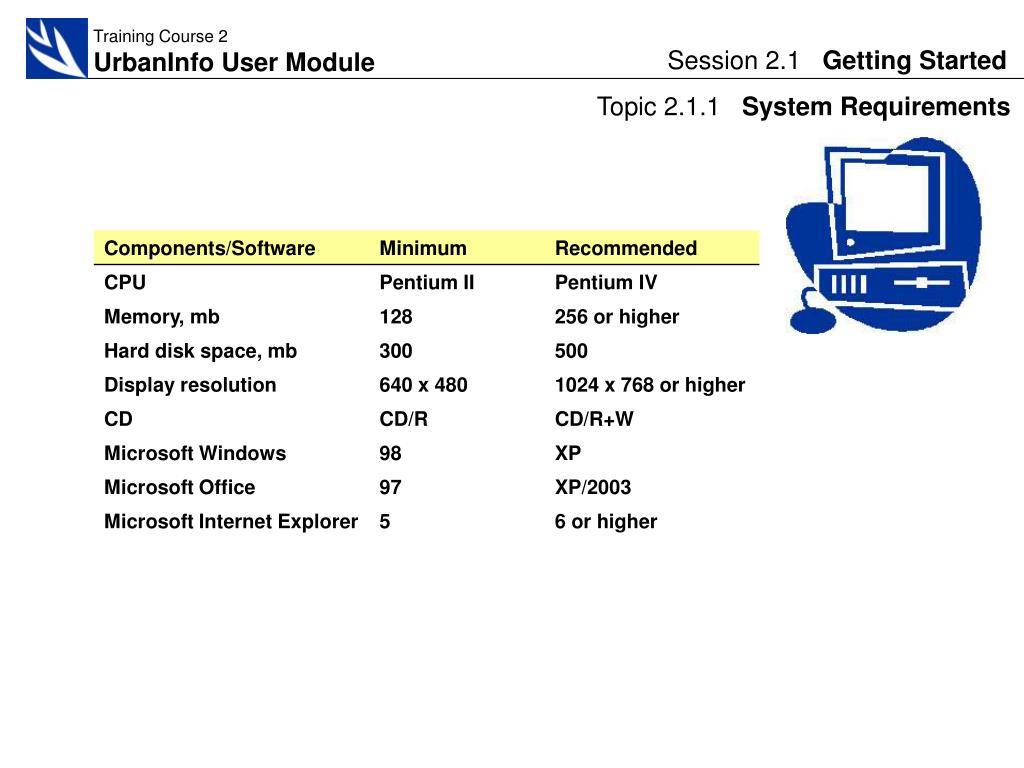The width and height of the screenshot is (1024, 768).
Task: Click the 'CD/R+W' recommended cell
Action: coord(594,419)
